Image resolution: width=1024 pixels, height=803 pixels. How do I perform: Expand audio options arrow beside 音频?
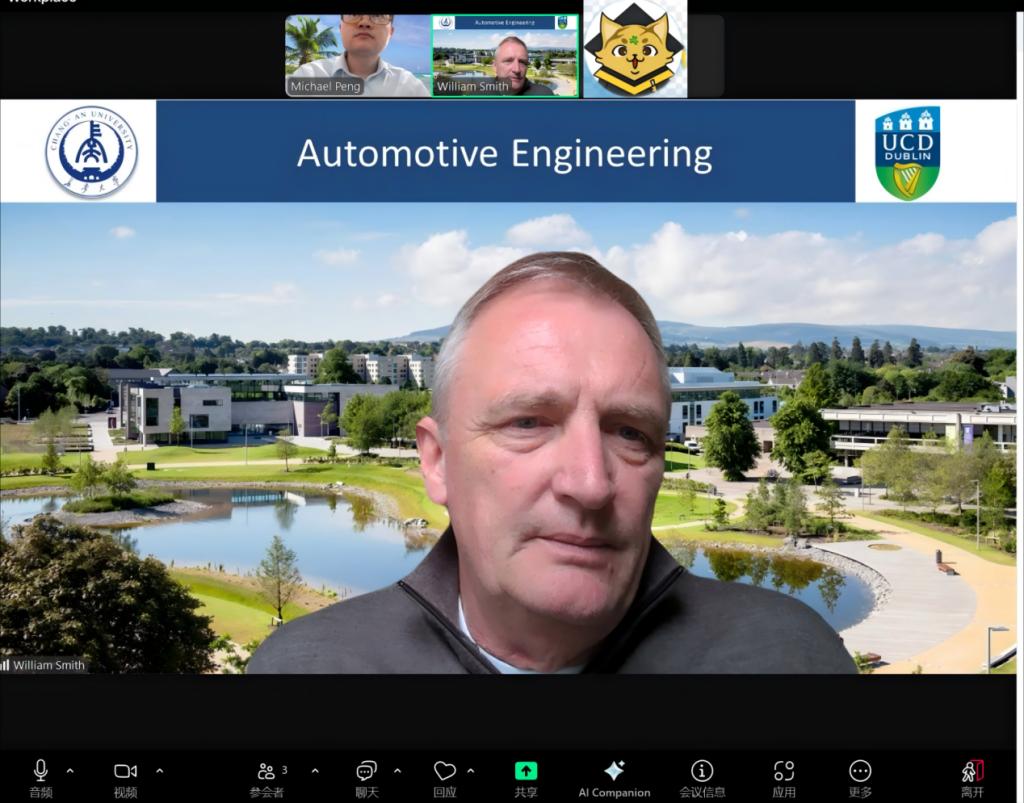coord(70,771)
